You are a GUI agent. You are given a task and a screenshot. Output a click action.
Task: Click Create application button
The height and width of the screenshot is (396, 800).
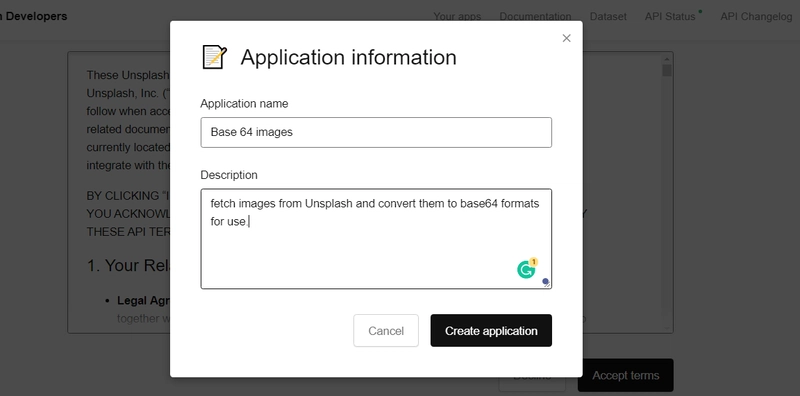[x=491, y=331]
